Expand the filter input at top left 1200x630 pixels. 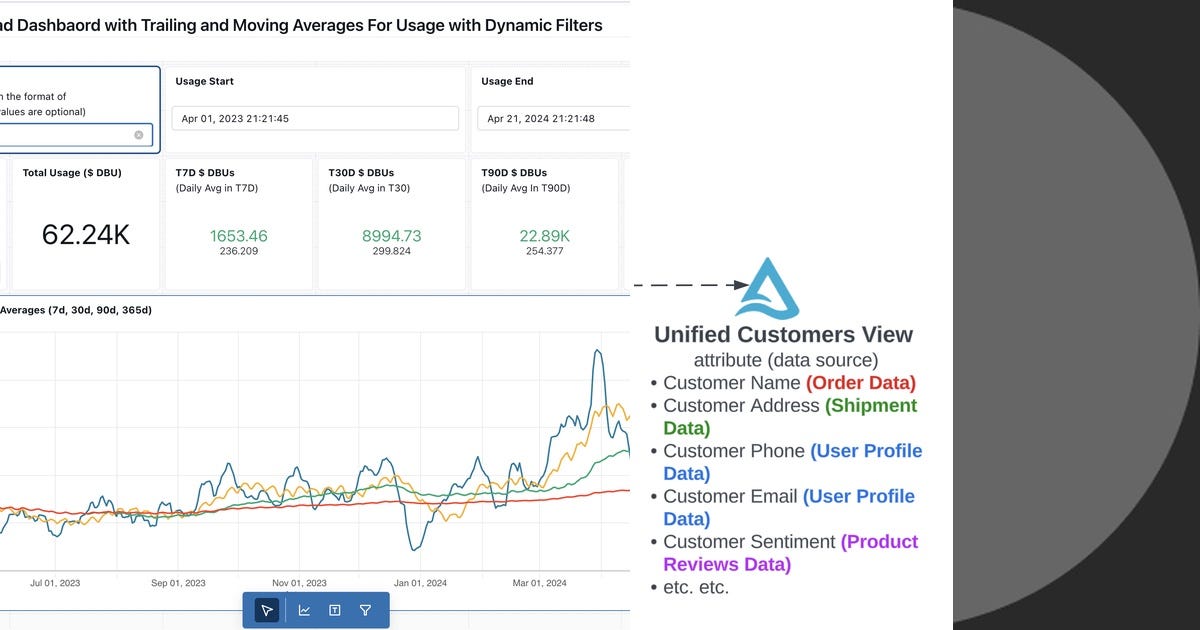pos(70,134)
